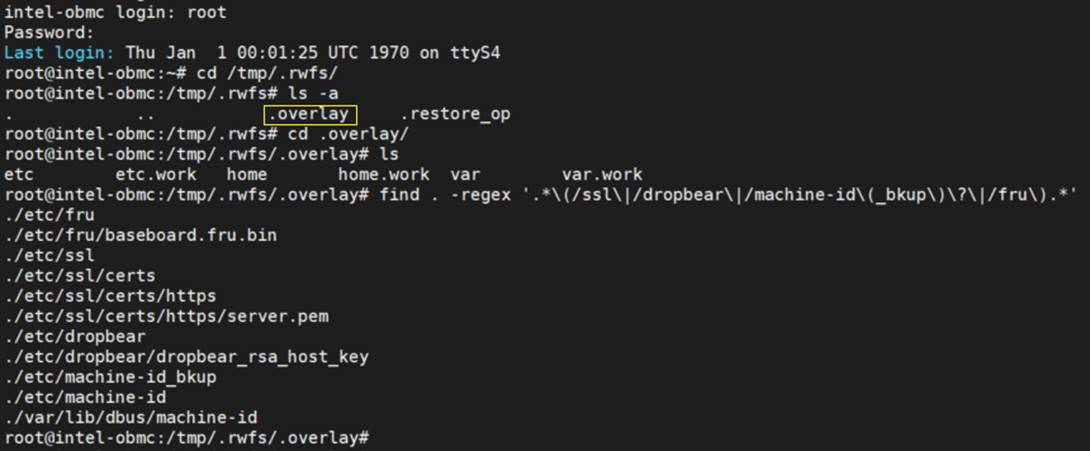
Task: Click the 'intel-obmc login: root' line
Action: point(115,12)
